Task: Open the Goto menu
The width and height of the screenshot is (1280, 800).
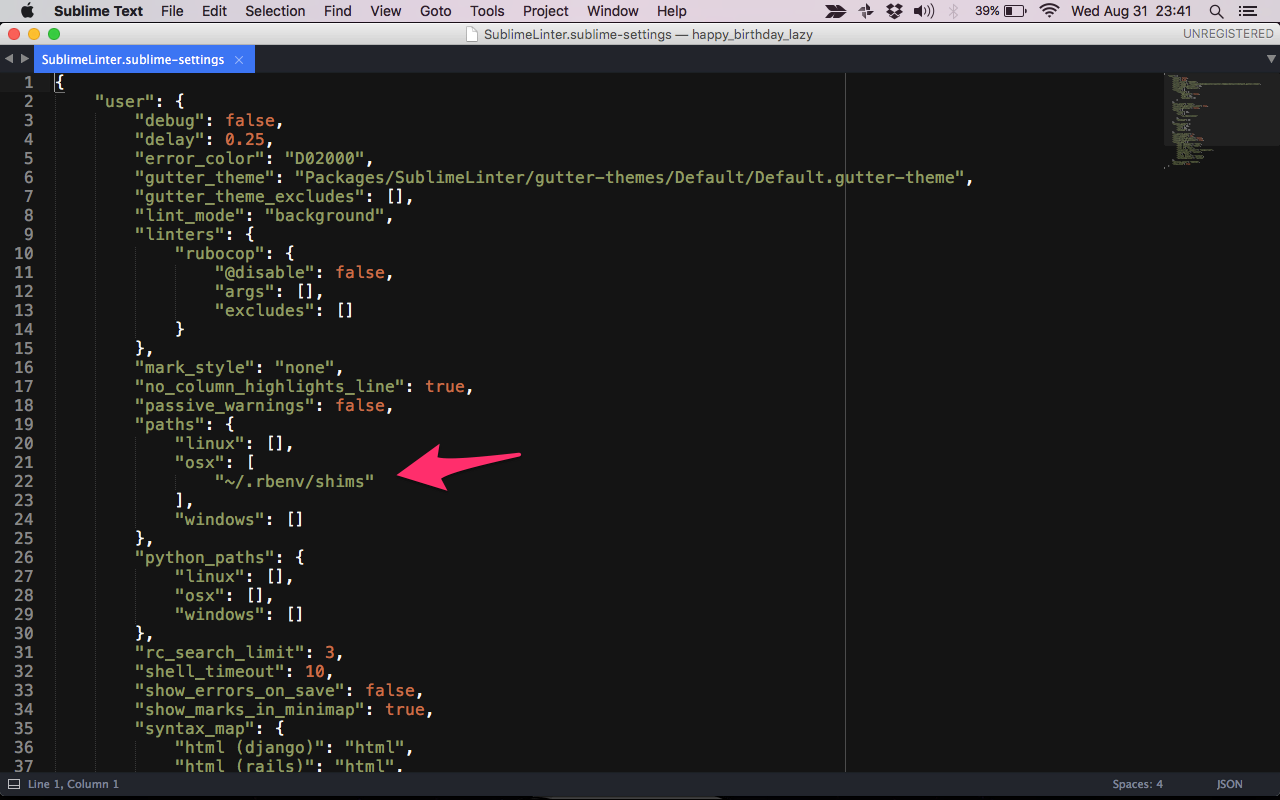Action: pyautogui.click(x=435, y=11)
